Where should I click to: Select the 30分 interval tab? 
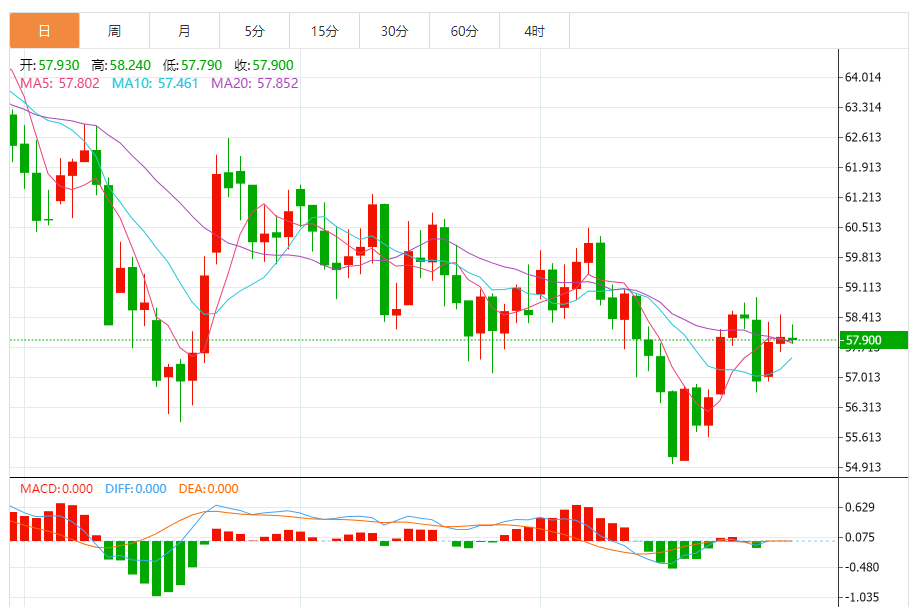pyautogui.click(x=394, y=31)
